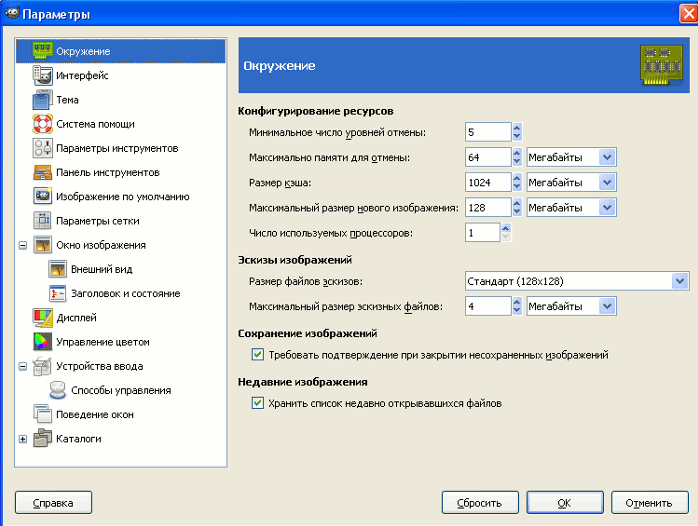This screenshot has width=698, height=526.
Task: Increase the minimum undo levels value
Action: click(x=517, y=128)
